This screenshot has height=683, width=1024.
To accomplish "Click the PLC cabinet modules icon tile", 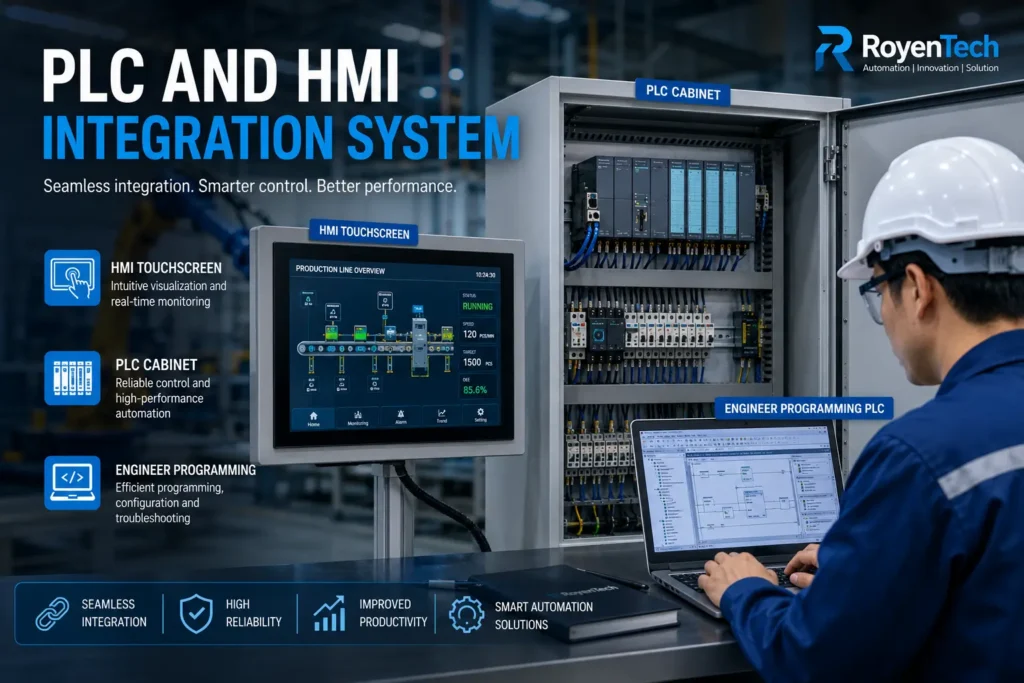I will point(72,378).
